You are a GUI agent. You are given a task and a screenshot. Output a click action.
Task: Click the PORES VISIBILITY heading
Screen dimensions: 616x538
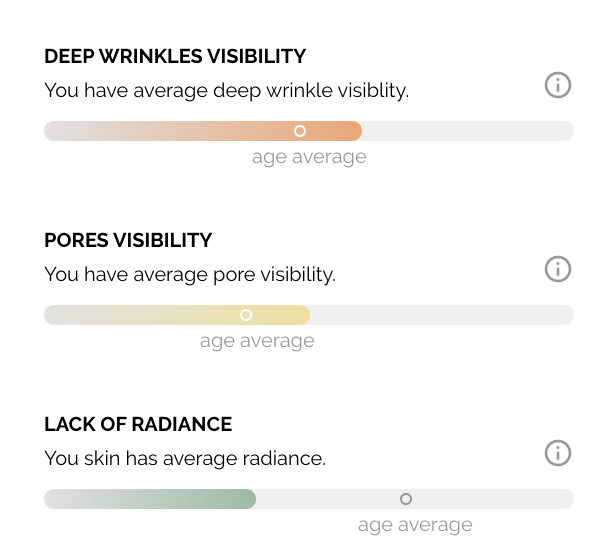[128, 240]
